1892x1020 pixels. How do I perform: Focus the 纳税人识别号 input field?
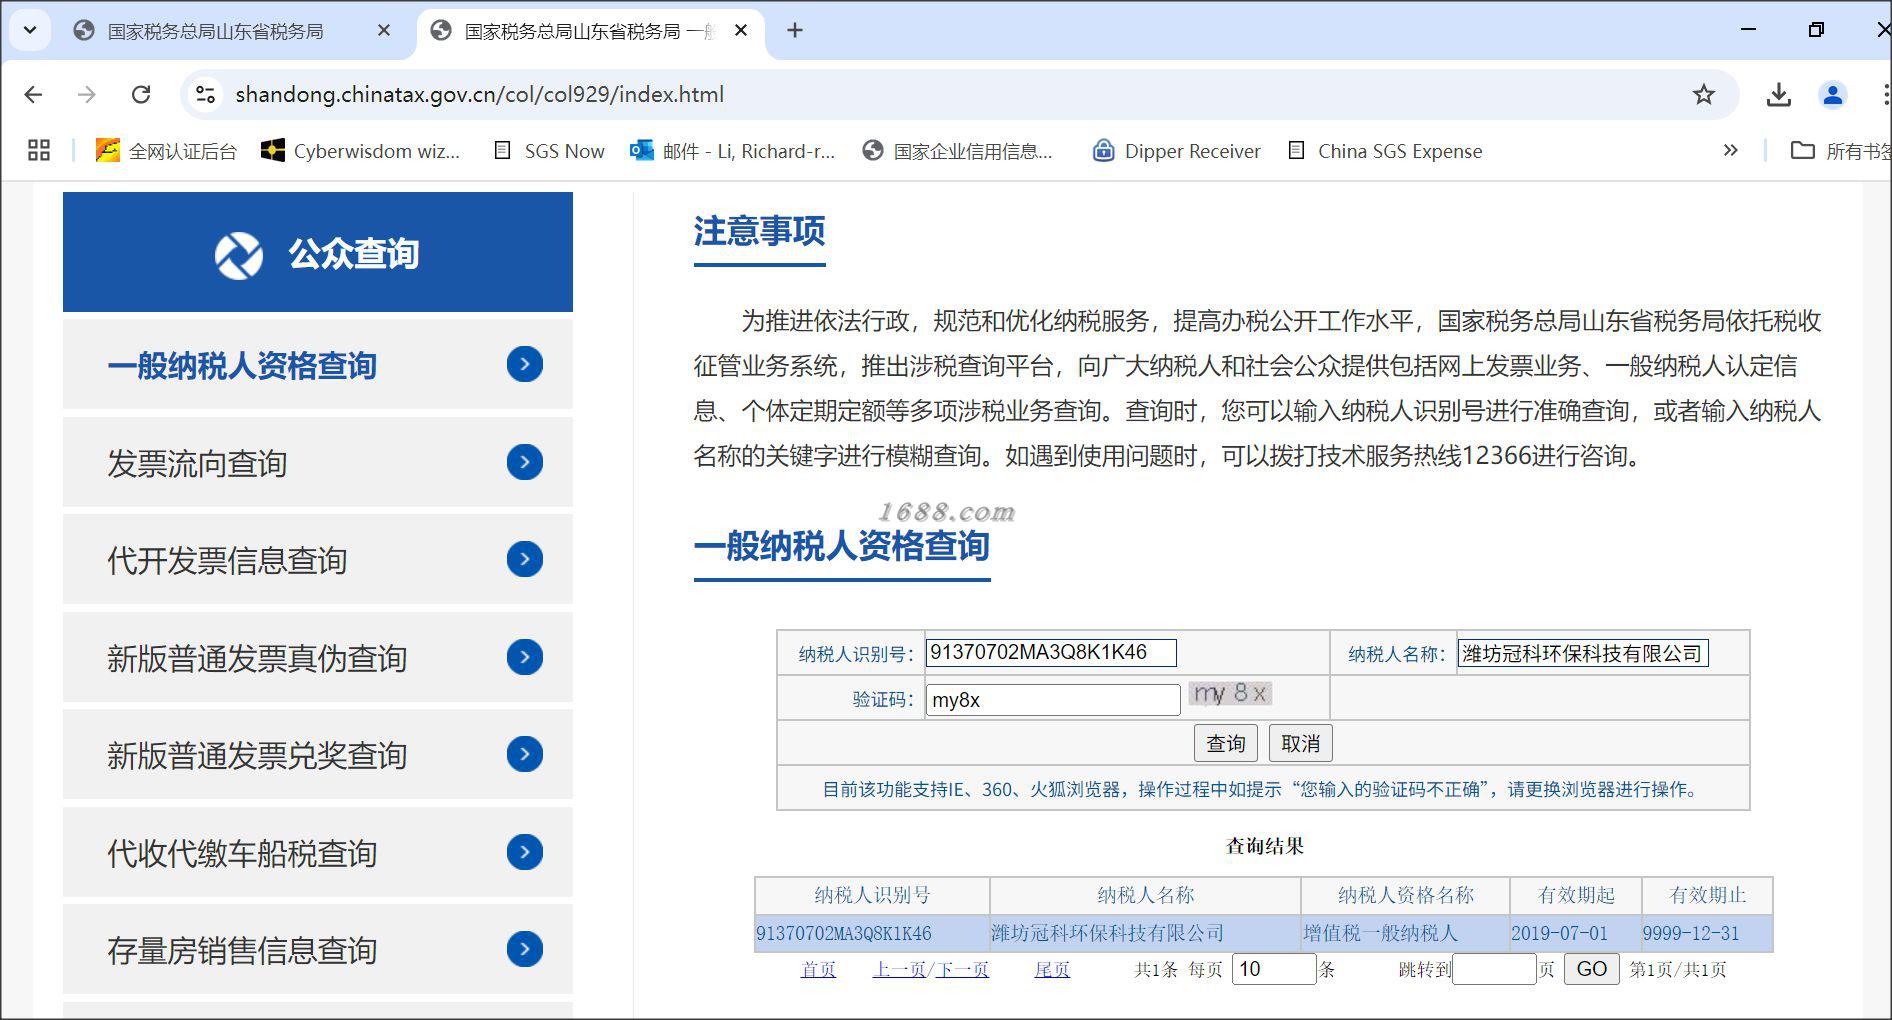[x=1051, y=653]
